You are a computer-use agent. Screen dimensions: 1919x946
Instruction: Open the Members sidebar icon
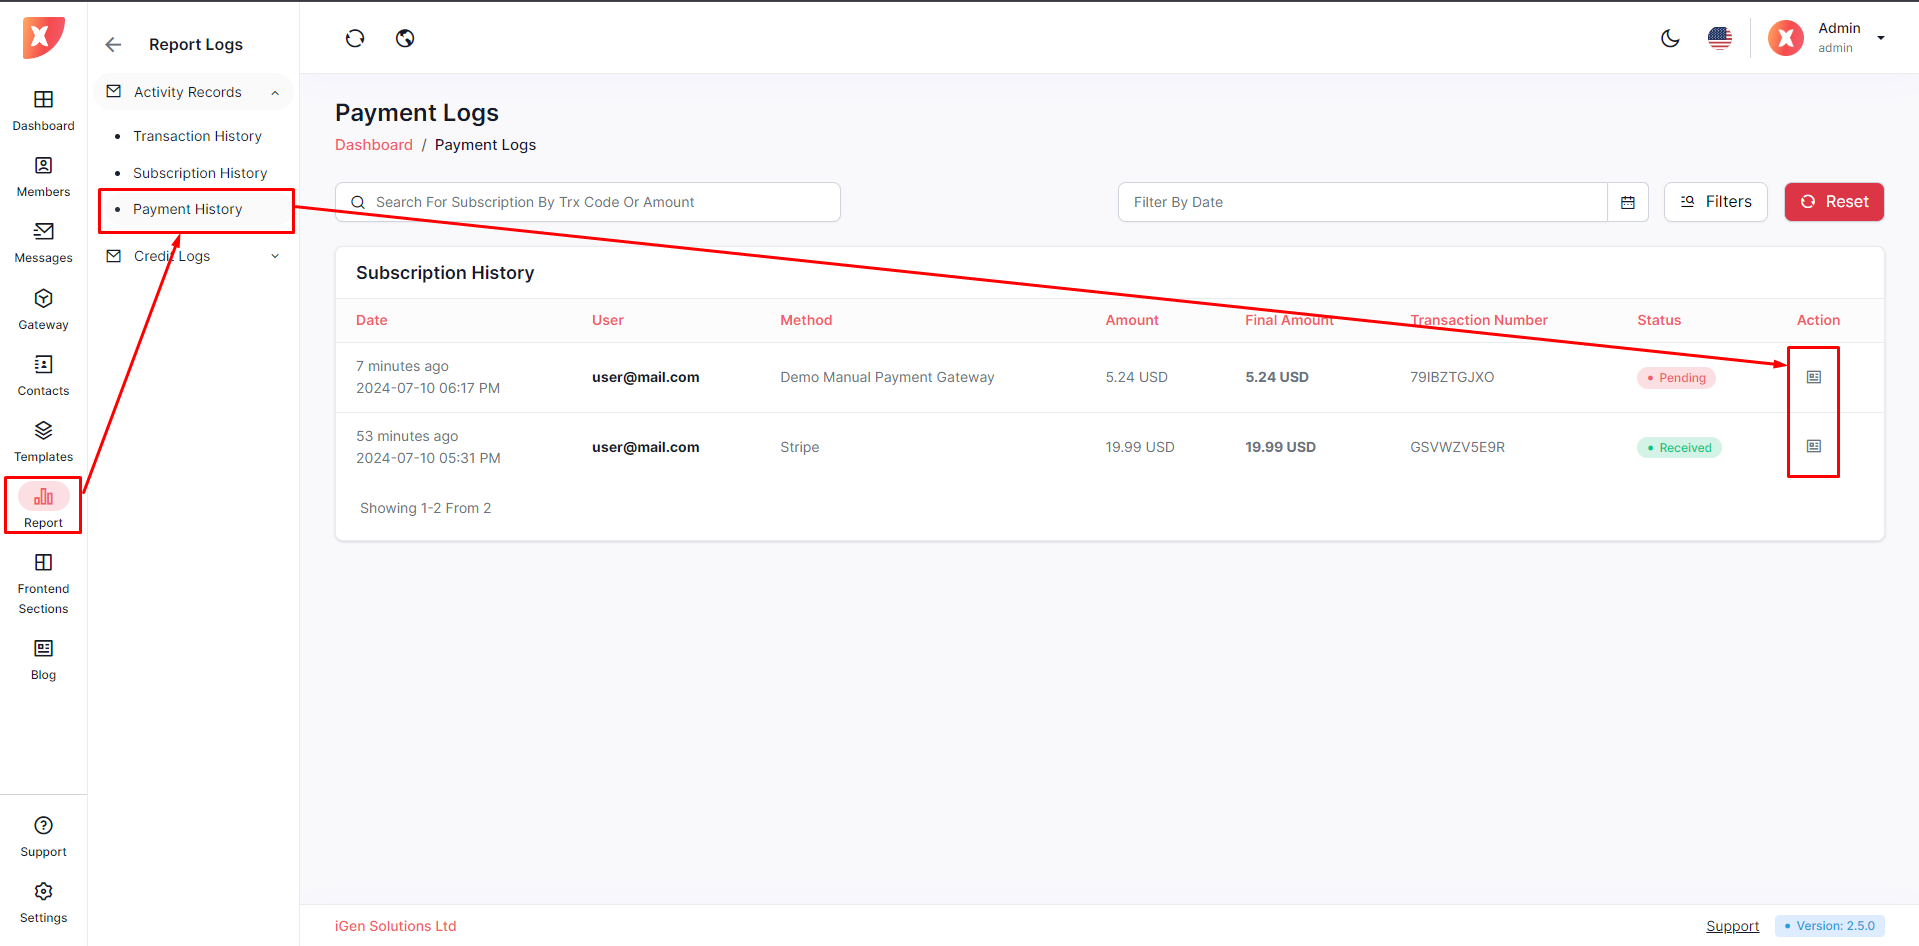(43, 176)
